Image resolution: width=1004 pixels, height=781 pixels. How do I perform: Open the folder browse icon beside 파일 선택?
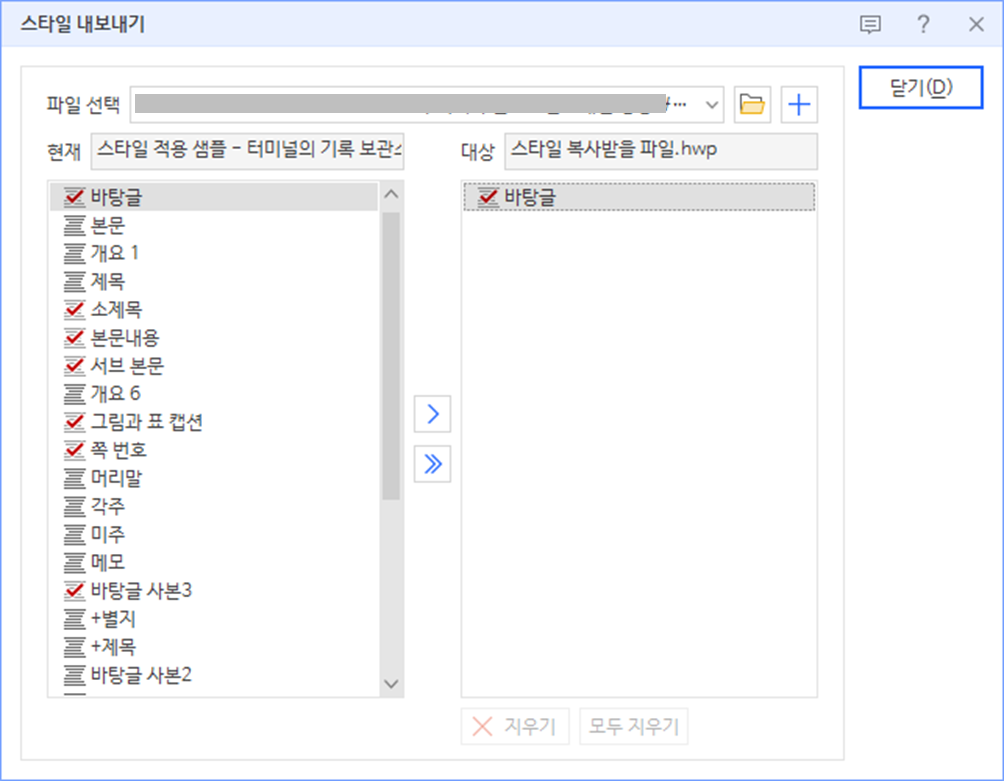tap(754, 103)
